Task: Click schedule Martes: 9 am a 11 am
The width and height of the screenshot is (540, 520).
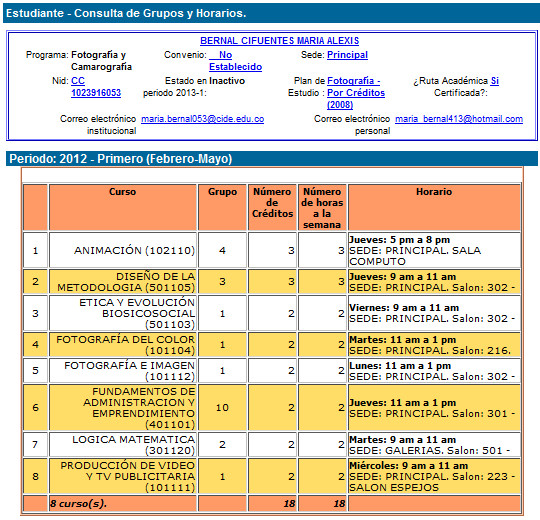Action: point(402,439)
